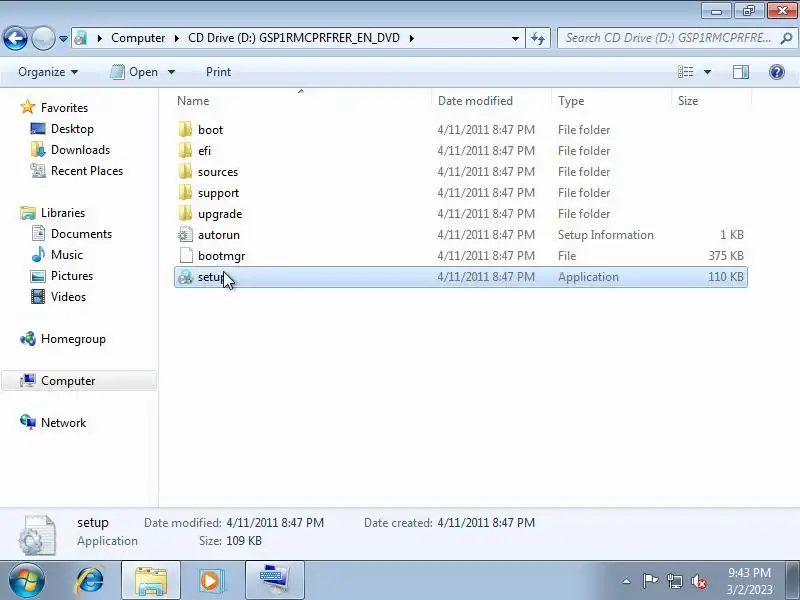Image resolution: width=800 pixels, height=600 pixels.
Task: Click the 1 KB size of autorun
Action: [732, 234]
